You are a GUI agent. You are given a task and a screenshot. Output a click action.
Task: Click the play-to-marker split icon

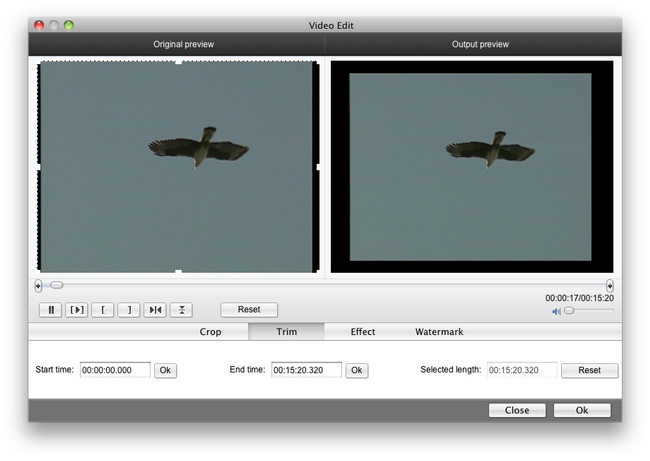155,310
